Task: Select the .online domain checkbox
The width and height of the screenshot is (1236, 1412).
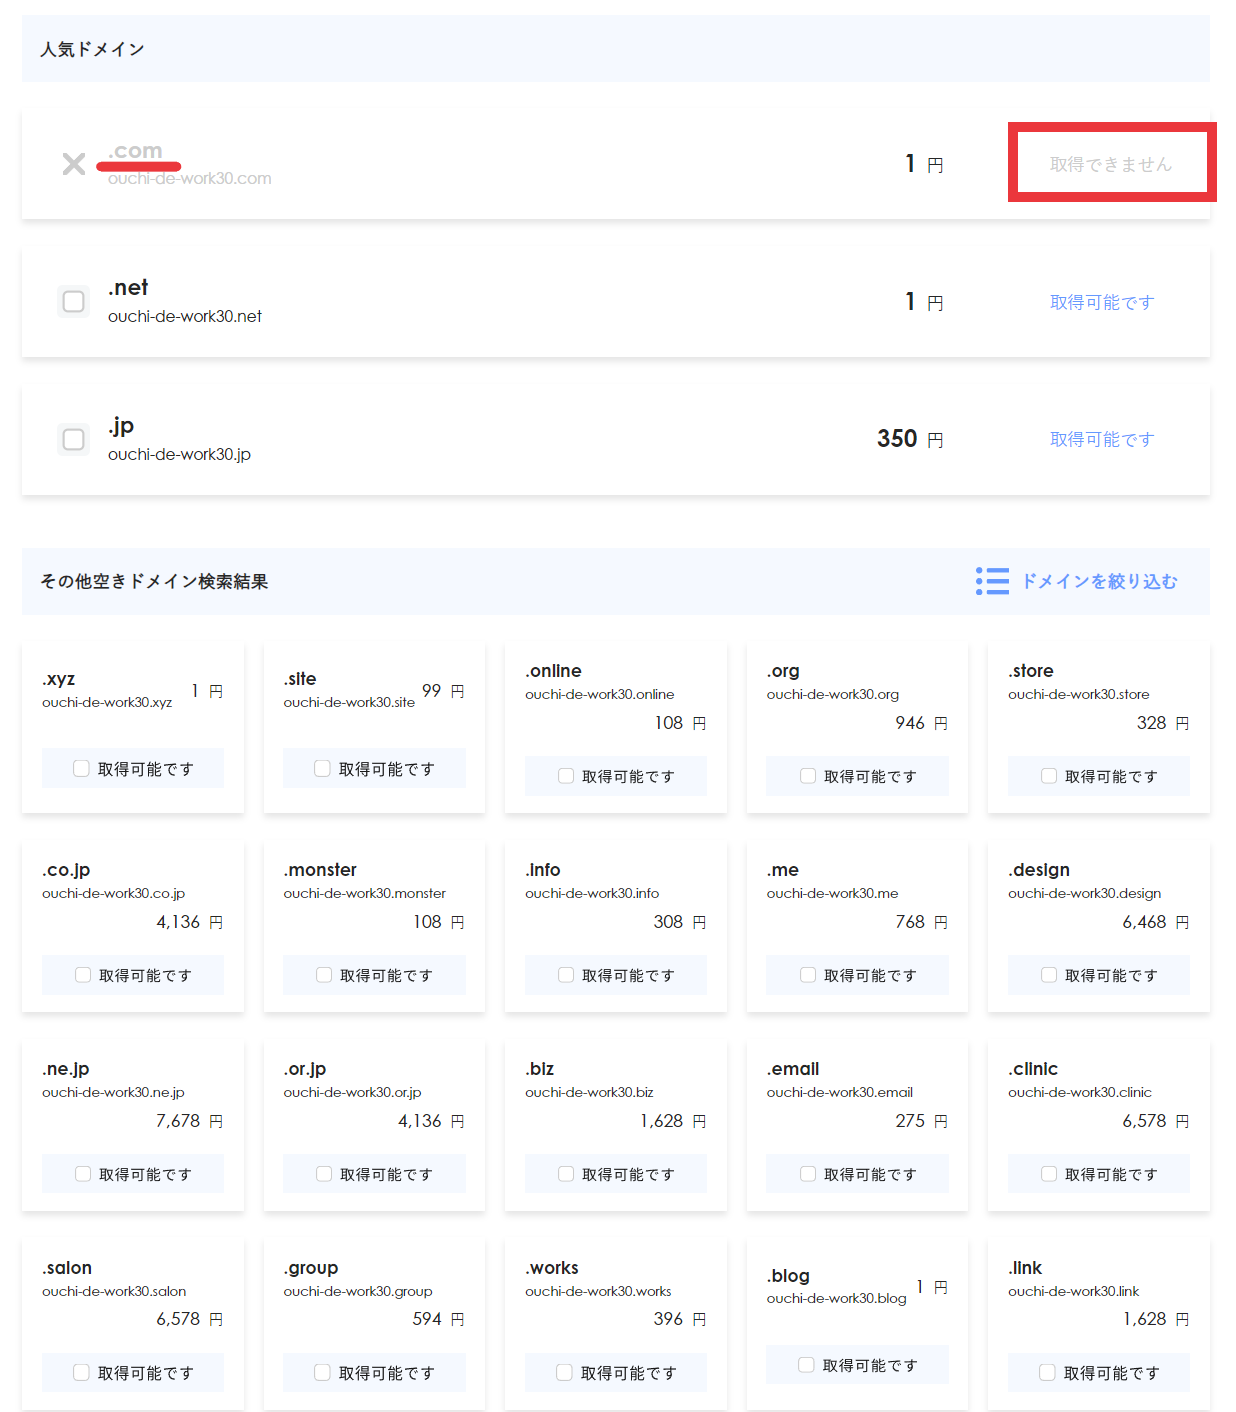Action: [x=566, y=776]
